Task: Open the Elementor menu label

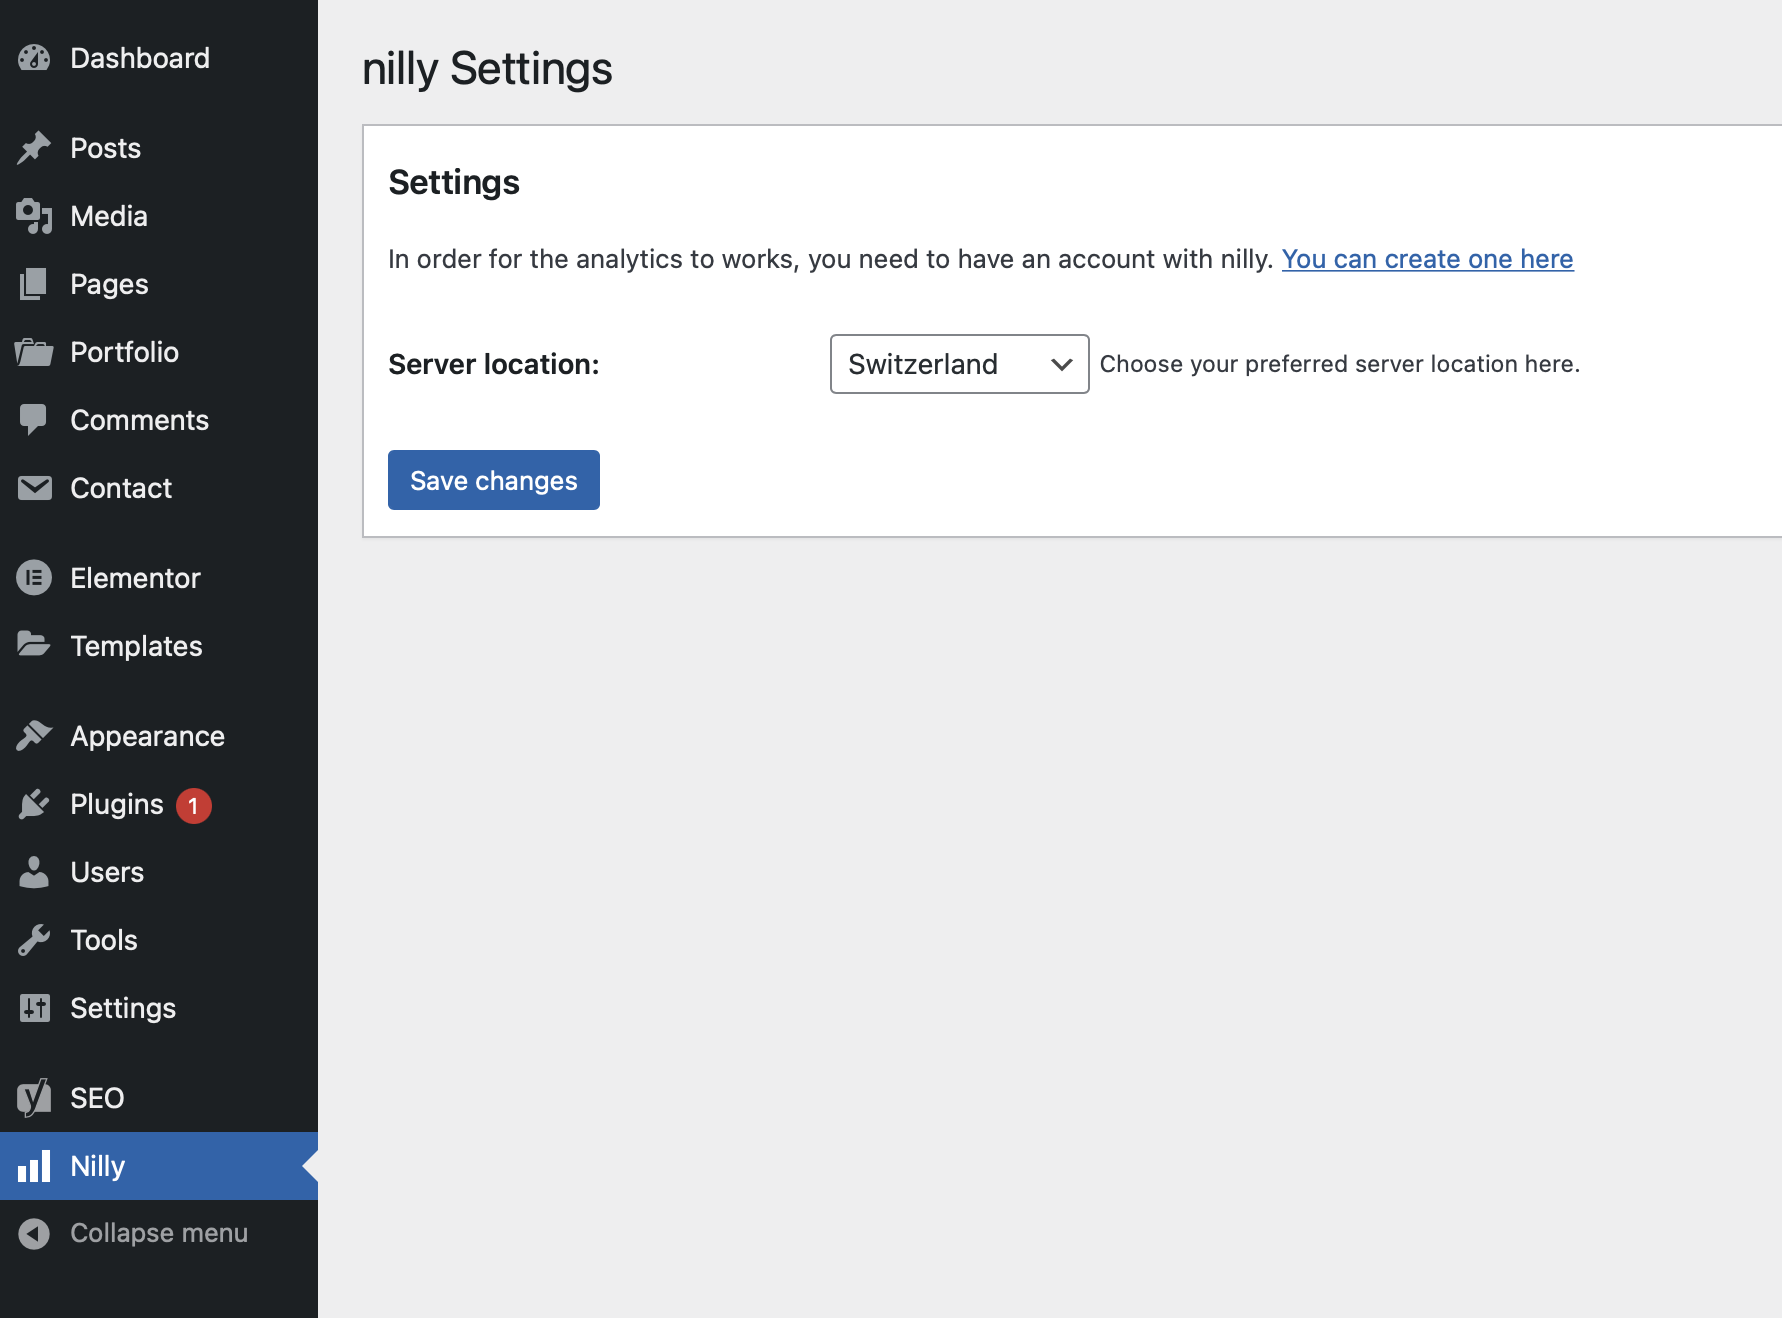Action: tap(135, 578)
